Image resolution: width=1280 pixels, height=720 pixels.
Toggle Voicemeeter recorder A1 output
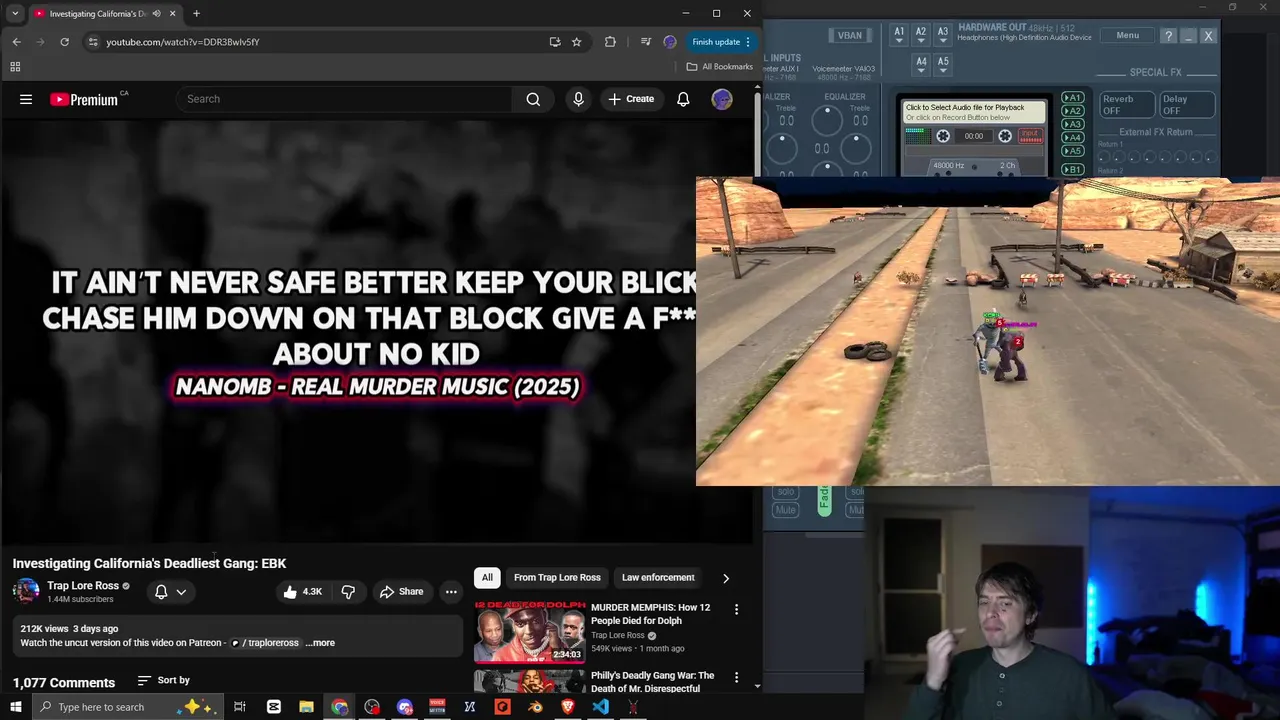[1072, 98]
